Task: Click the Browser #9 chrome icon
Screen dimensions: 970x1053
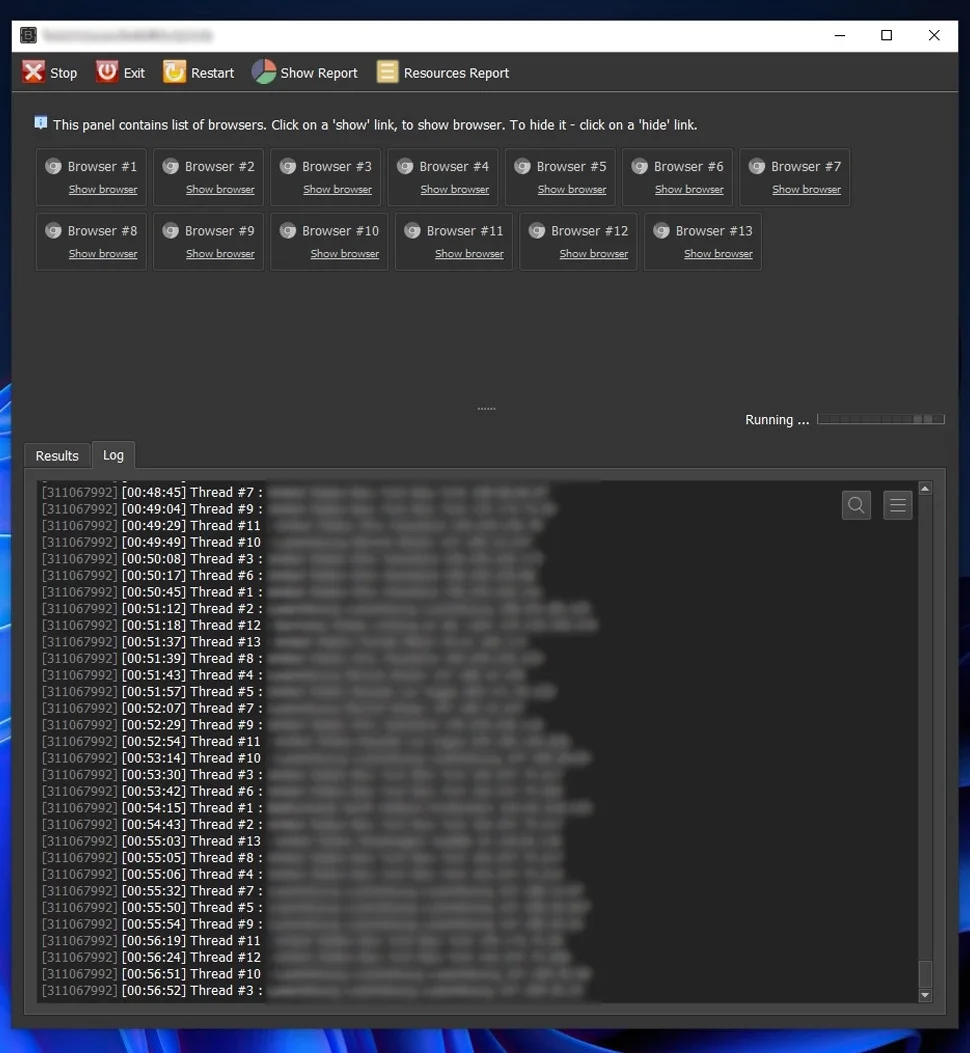Action: point(171,231)
